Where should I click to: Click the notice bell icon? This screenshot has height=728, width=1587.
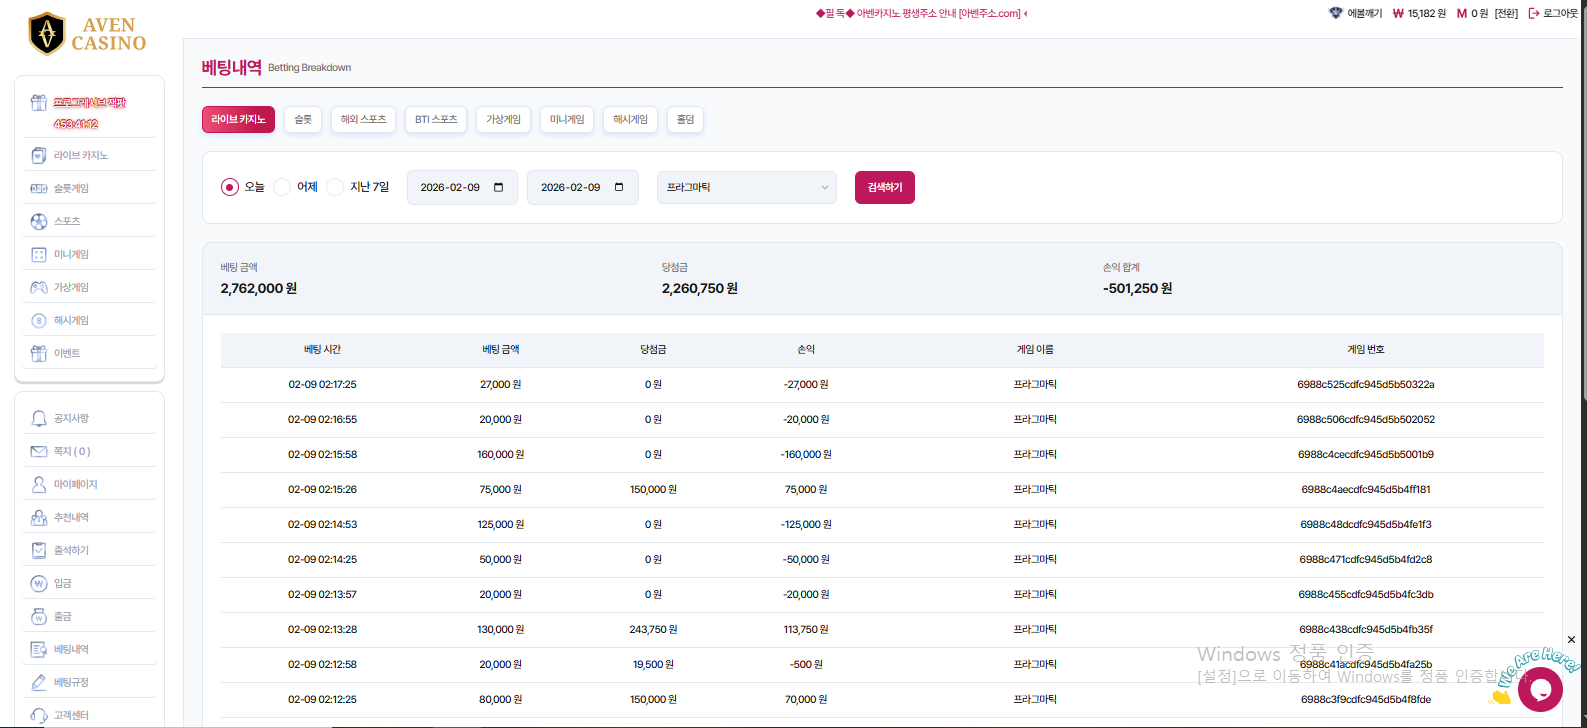coord(39,418)
